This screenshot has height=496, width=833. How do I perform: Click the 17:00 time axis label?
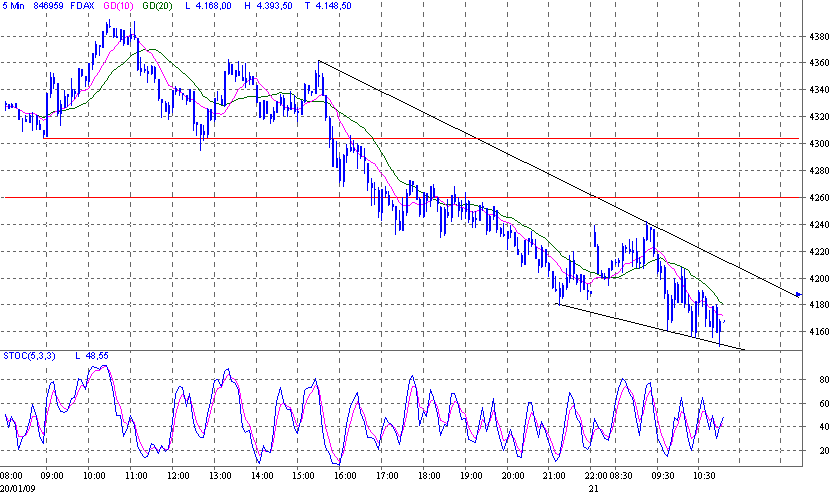[387, 476]
